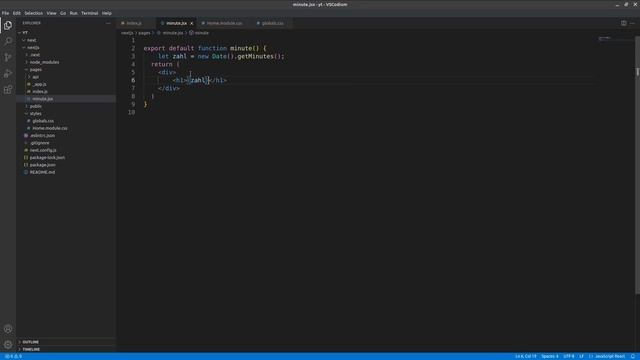The width and height of the screenshot is (640, 360).
Task: Collapse the pages folder
Action: [36, 69]
